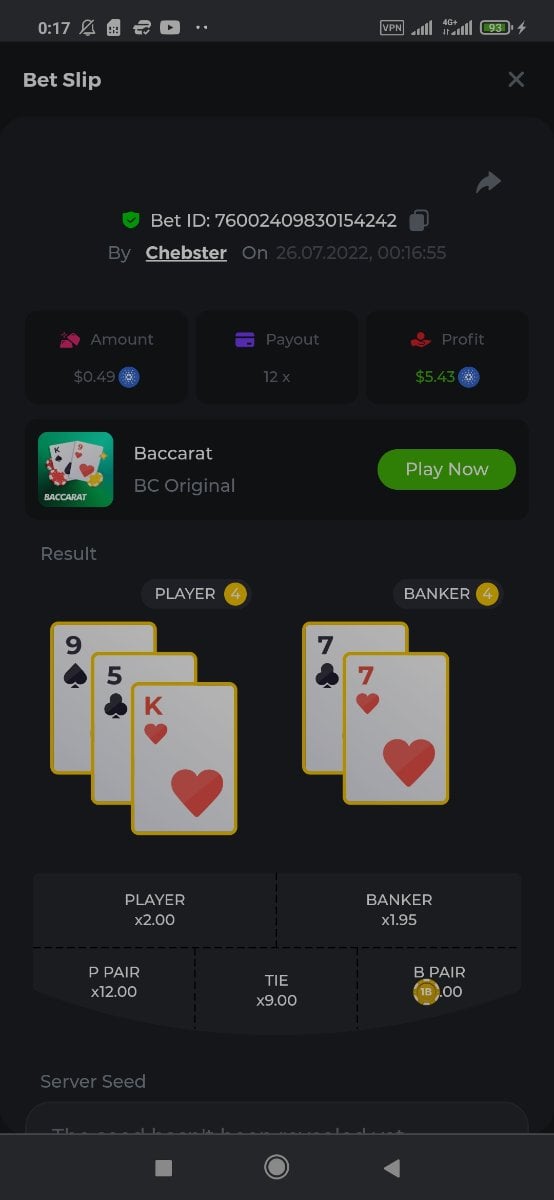Tap the King of hearts player card
The image size is (554, 1200).
pyautogui.click(x=185, y=758)
